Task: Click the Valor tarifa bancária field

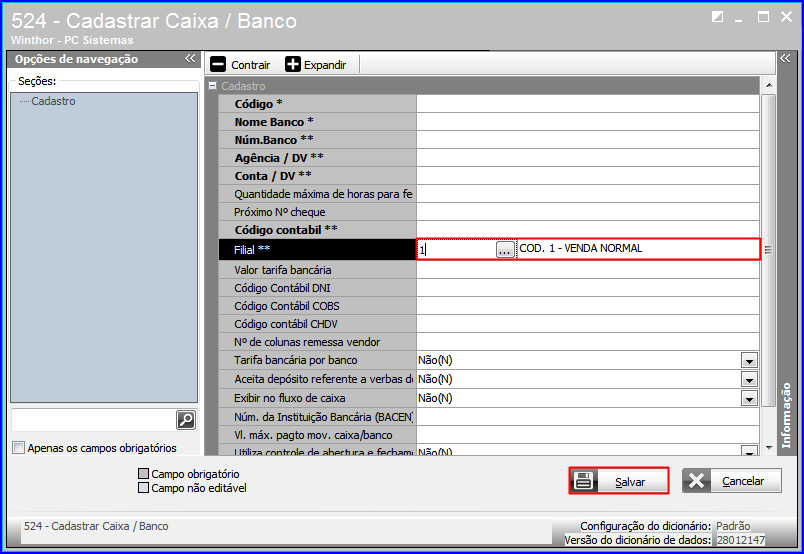Action: pos(588,270)
